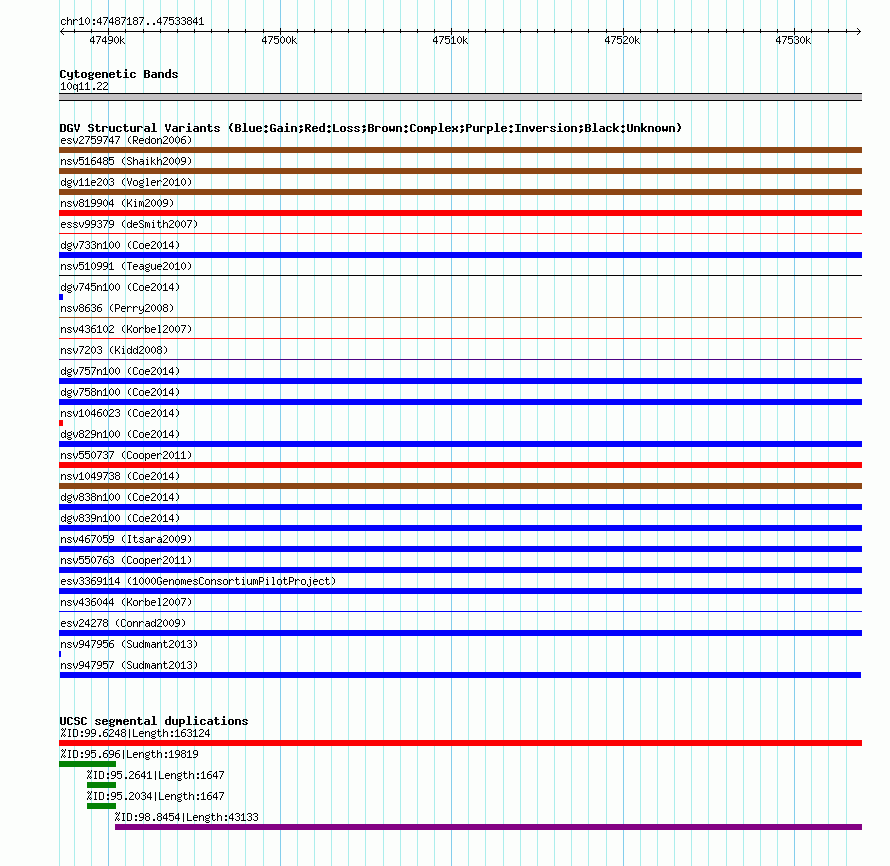Image resolution: width=890 pixels, height=866 pixels.
Task: Click the 47530k ruler tick label
Action: tap(794, 40)
